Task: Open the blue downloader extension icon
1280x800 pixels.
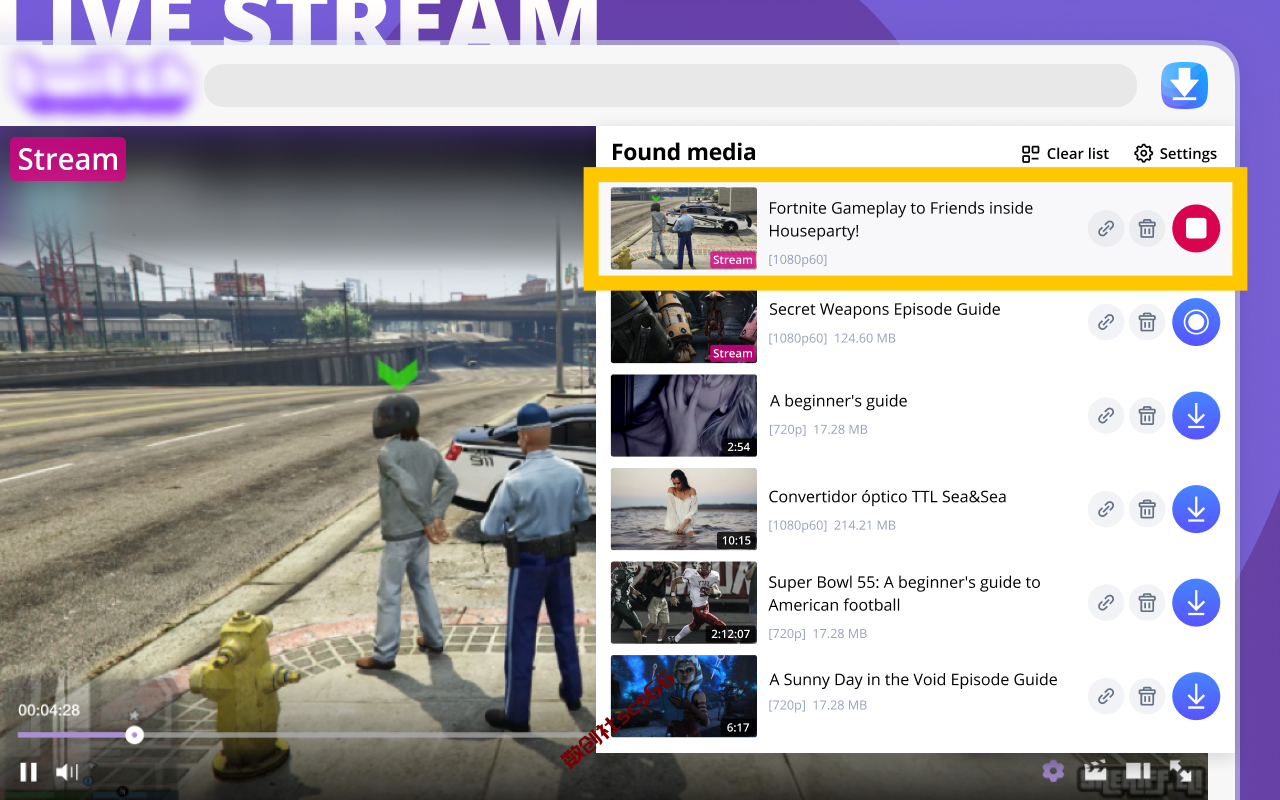Action: [x=1184, y=86]
